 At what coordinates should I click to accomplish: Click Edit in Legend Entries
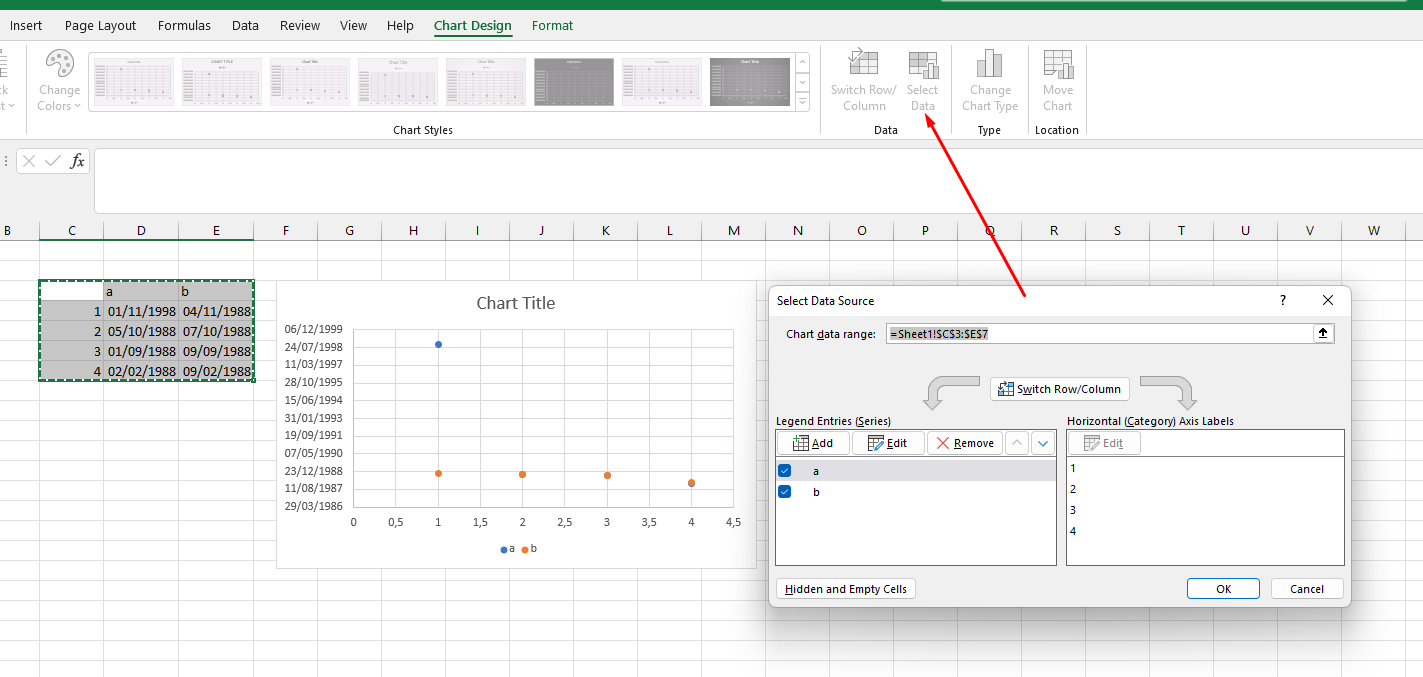888,443
